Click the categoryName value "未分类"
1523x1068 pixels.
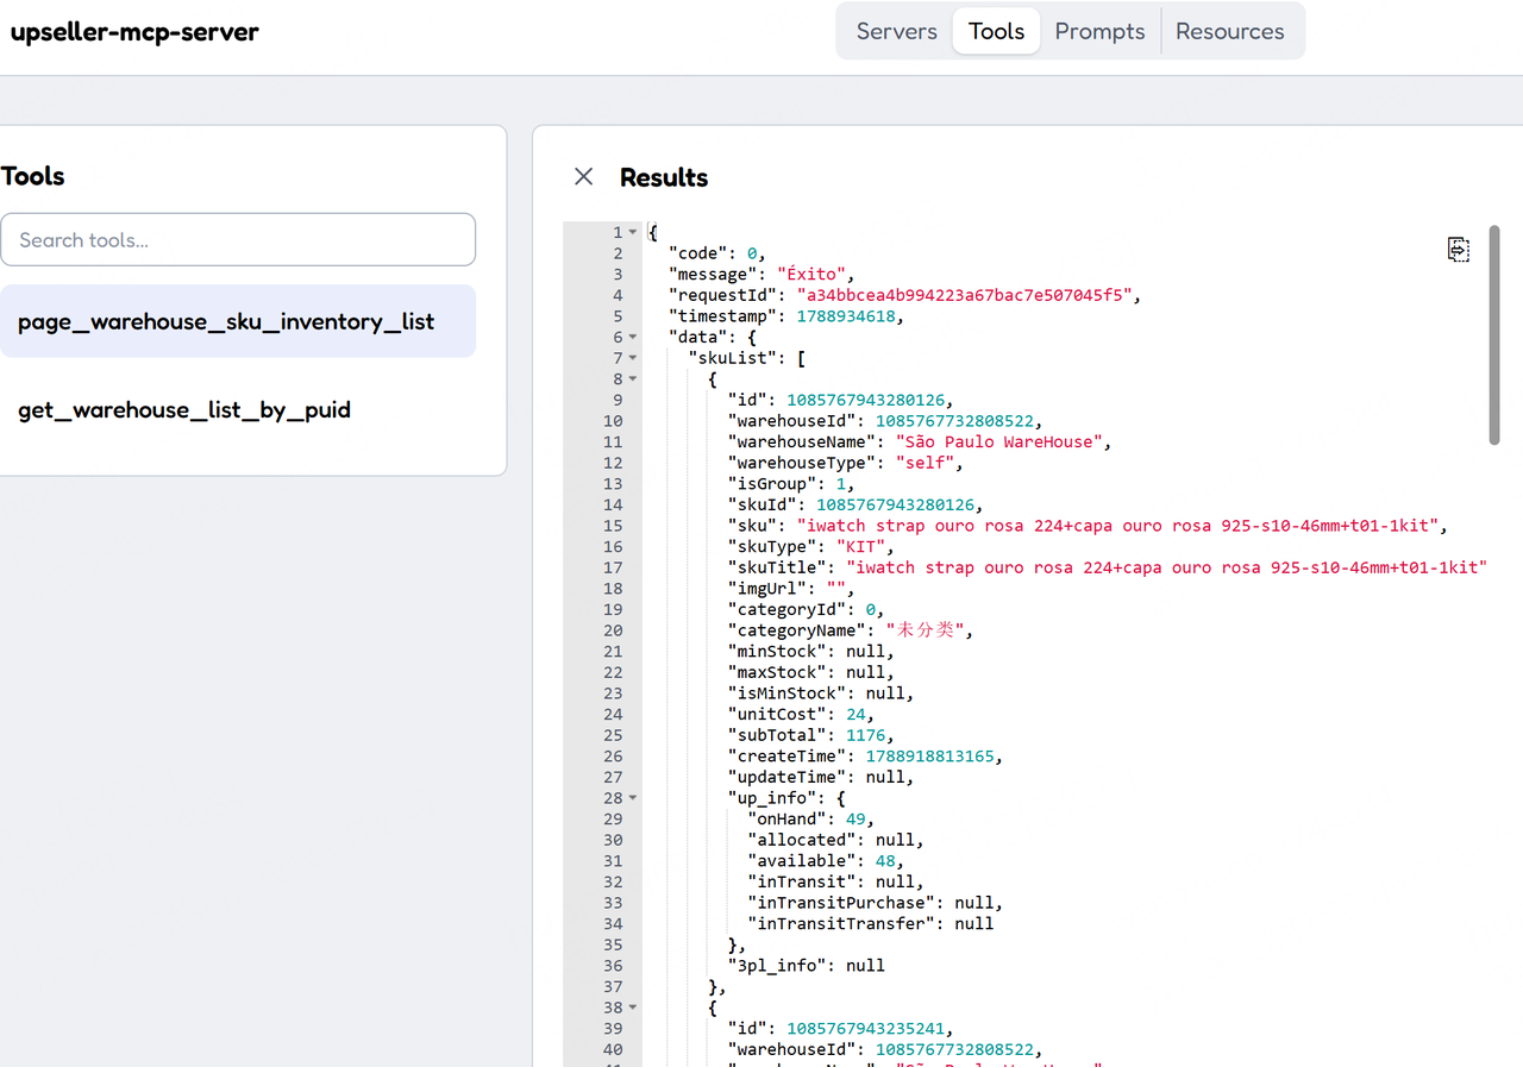click(x=925, y=630)
